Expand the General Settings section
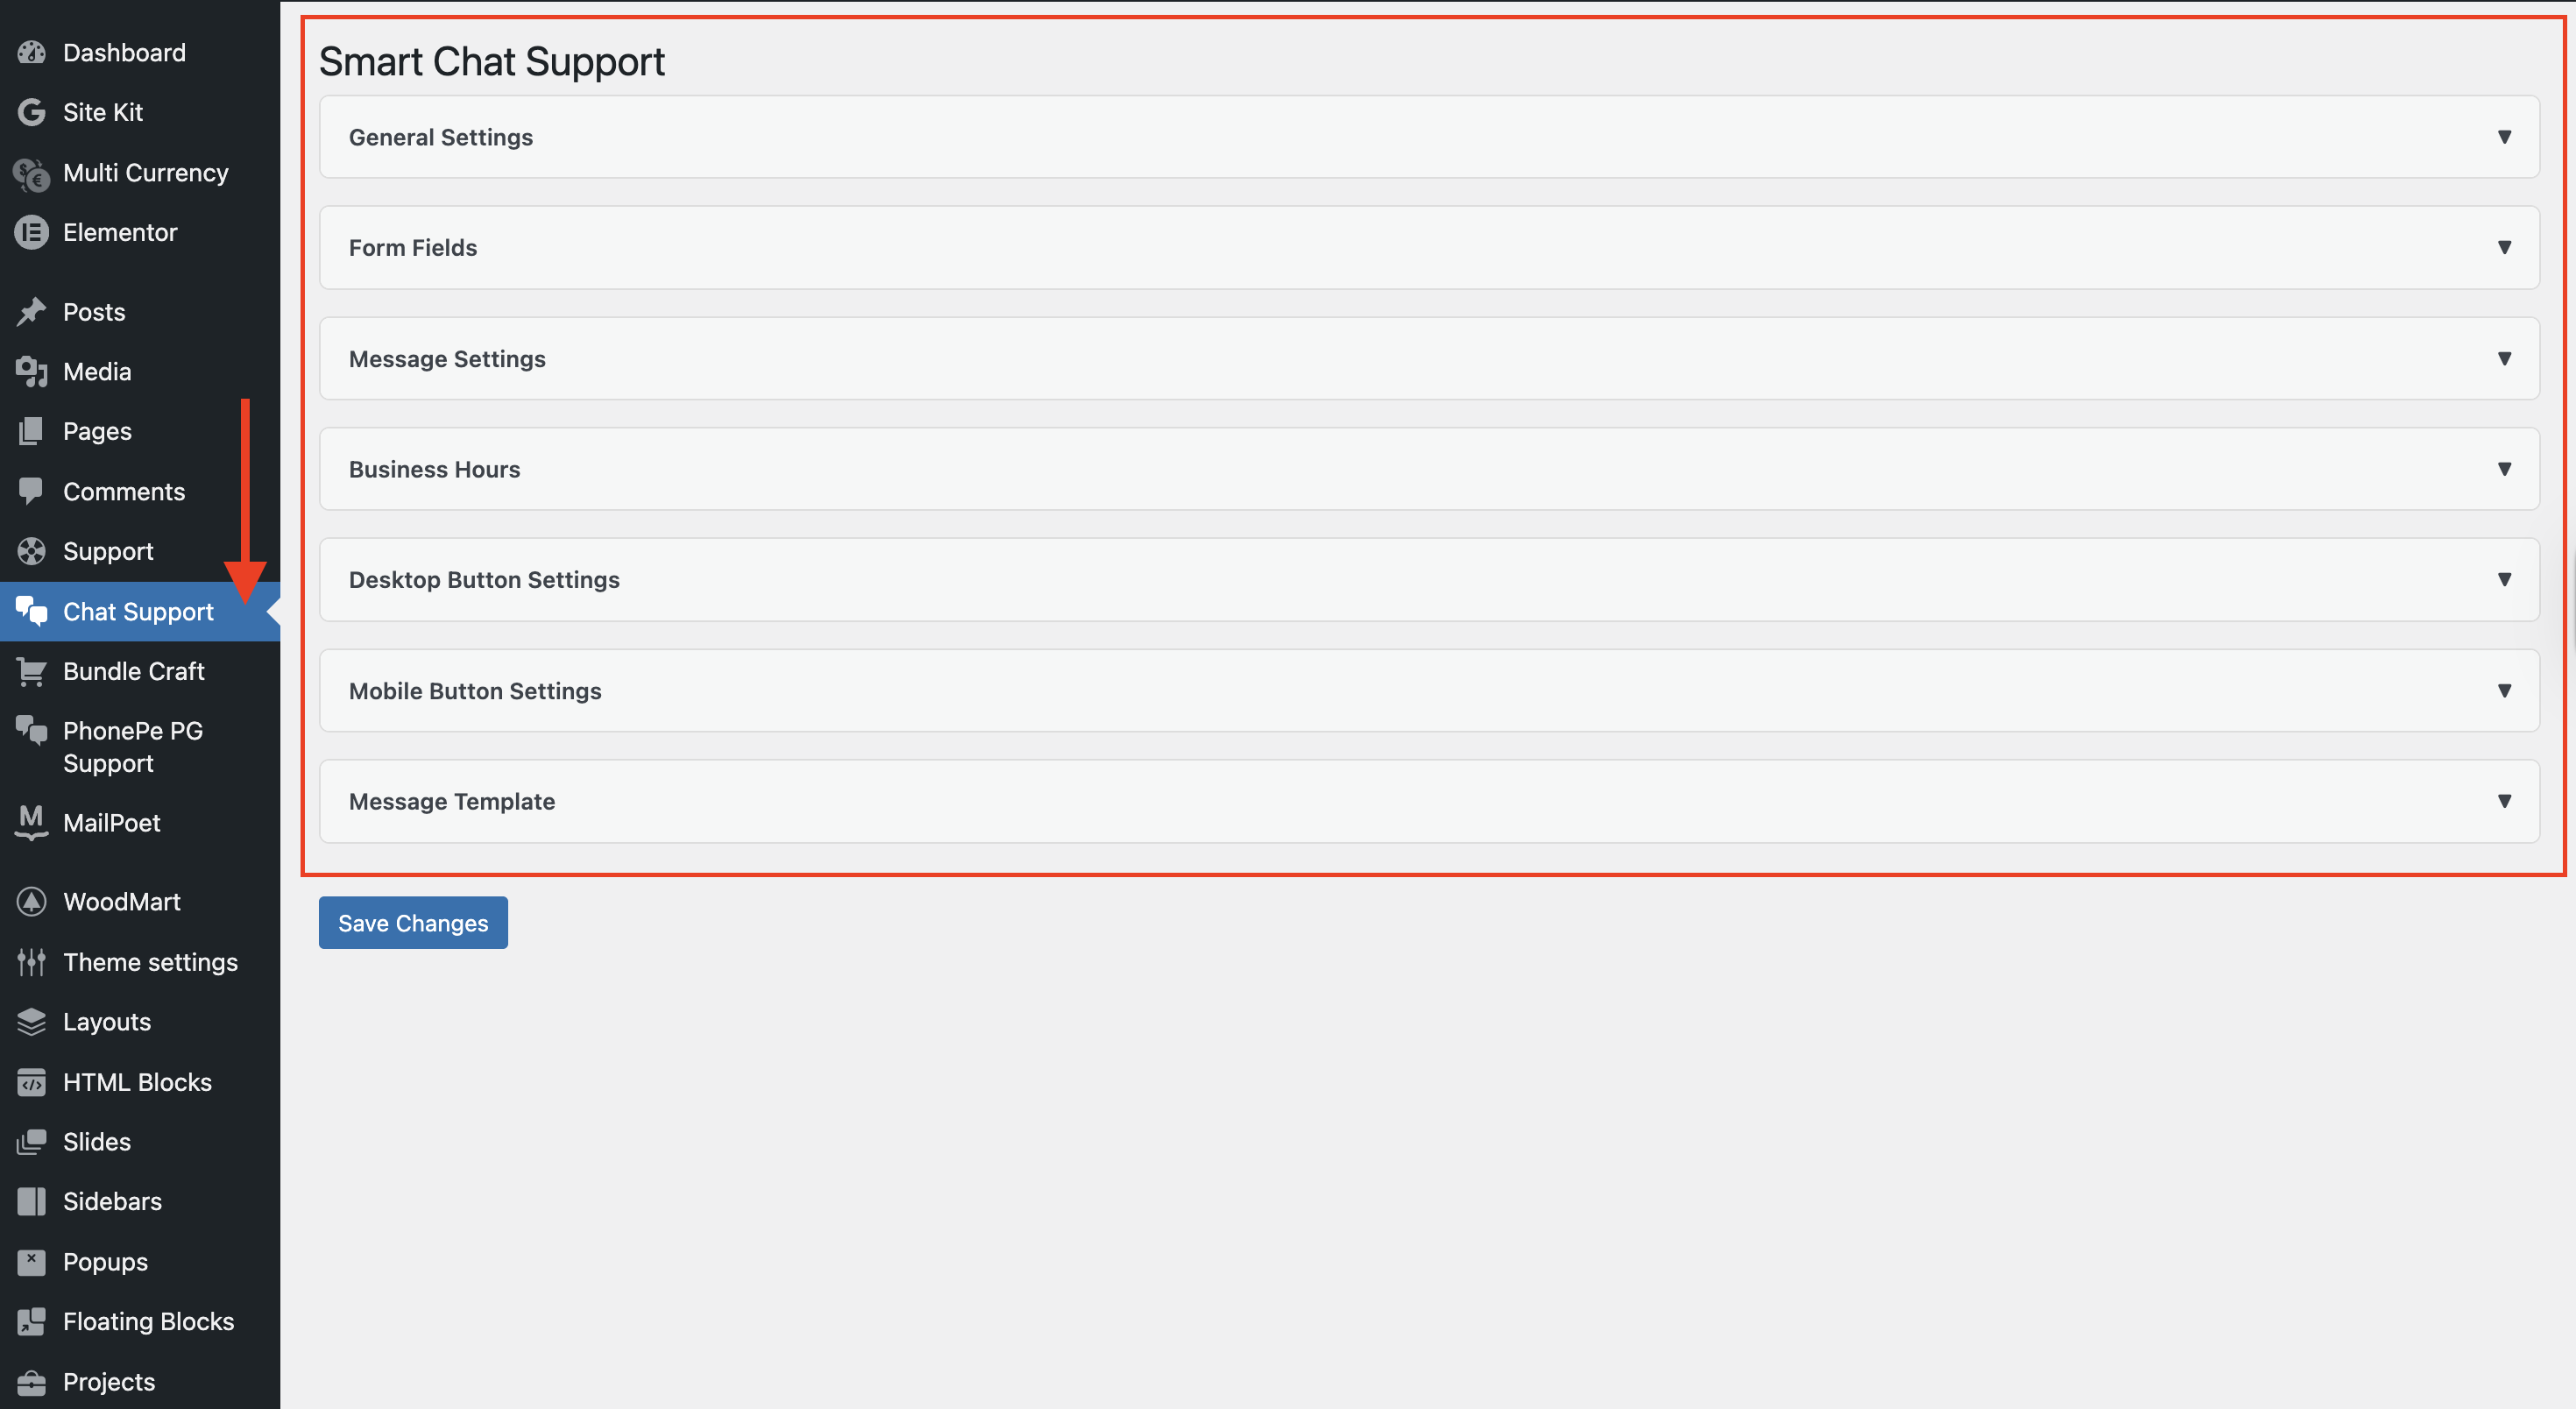 [x=1428, y=137]
